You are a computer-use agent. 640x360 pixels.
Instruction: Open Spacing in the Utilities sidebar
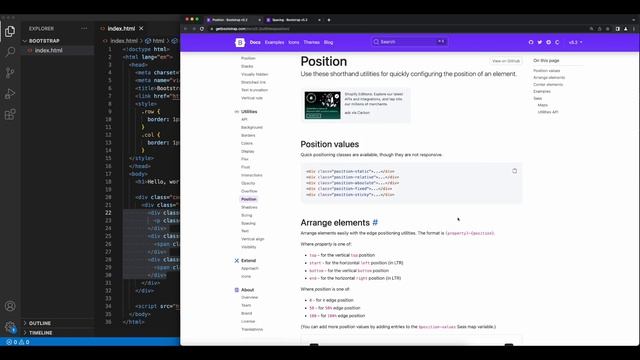click(x=248, y=223)
